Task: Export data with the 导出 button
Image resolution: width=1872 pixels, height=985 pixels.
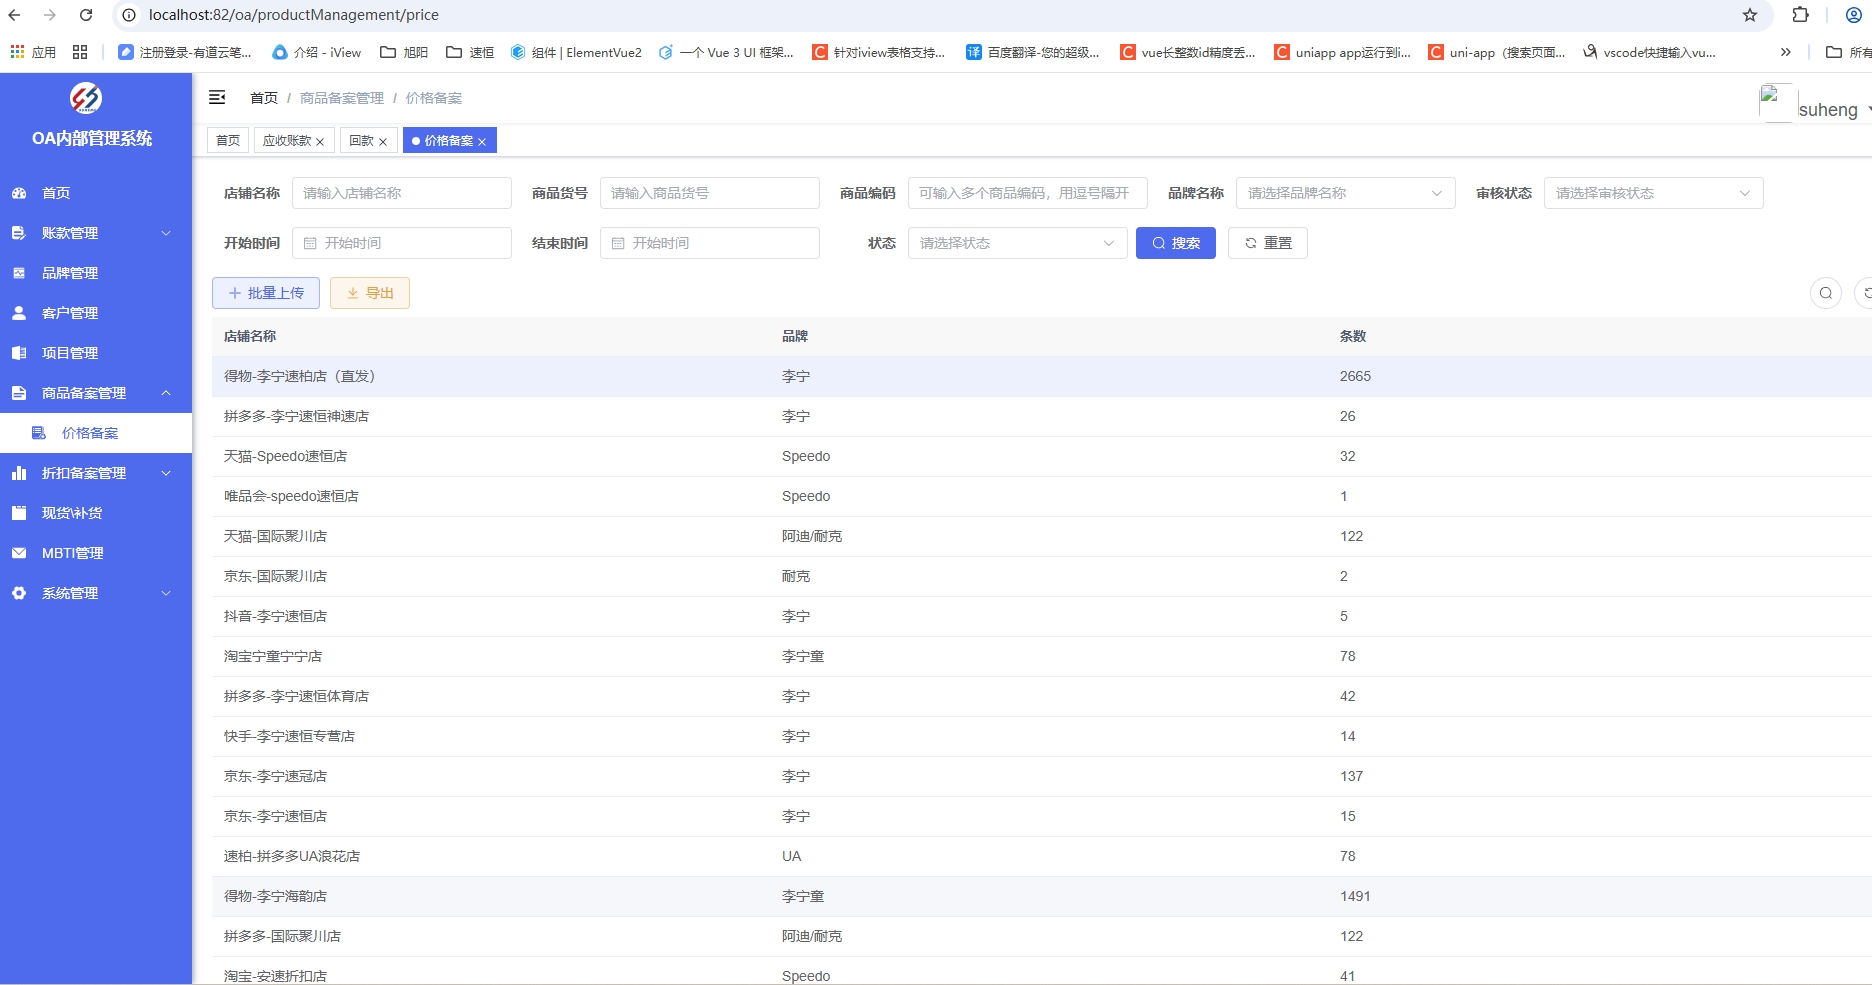Action: pos(370,293)
